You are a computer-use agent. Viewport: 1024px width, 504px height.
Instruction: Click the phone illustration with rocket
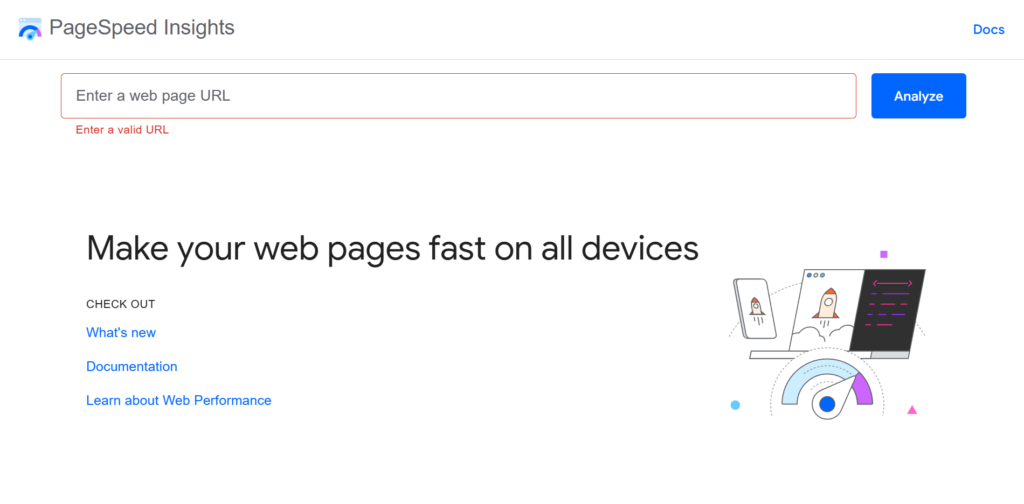click(757, 311)
